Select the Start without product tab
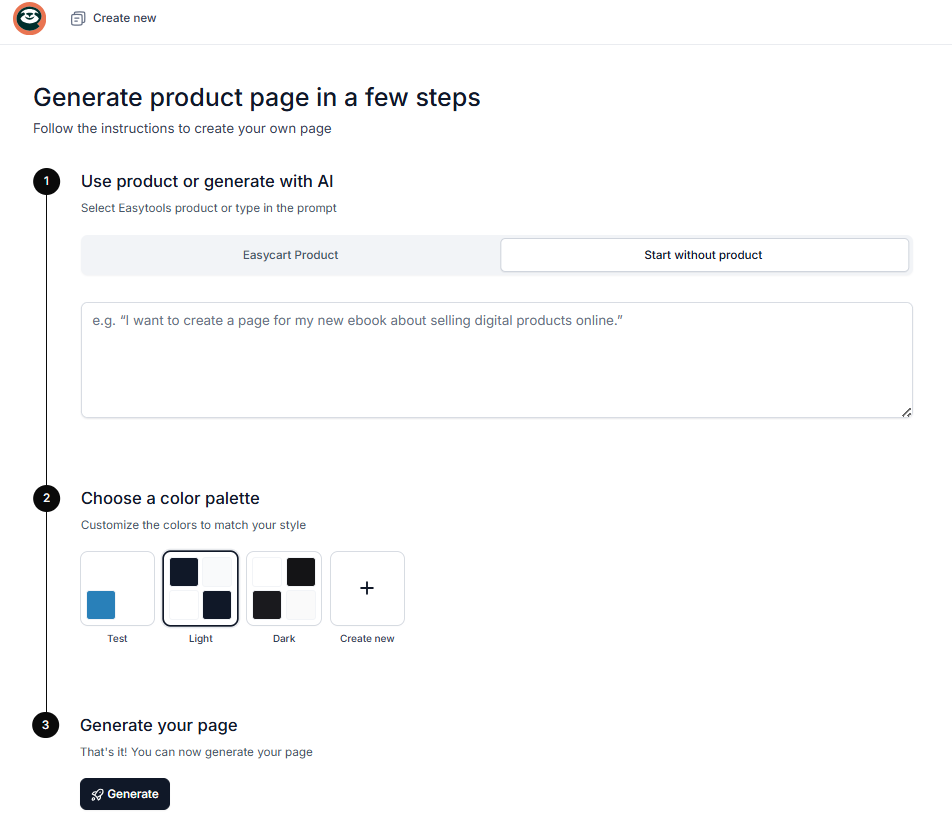The image size is (952, 832). click(x=704, y=255)
